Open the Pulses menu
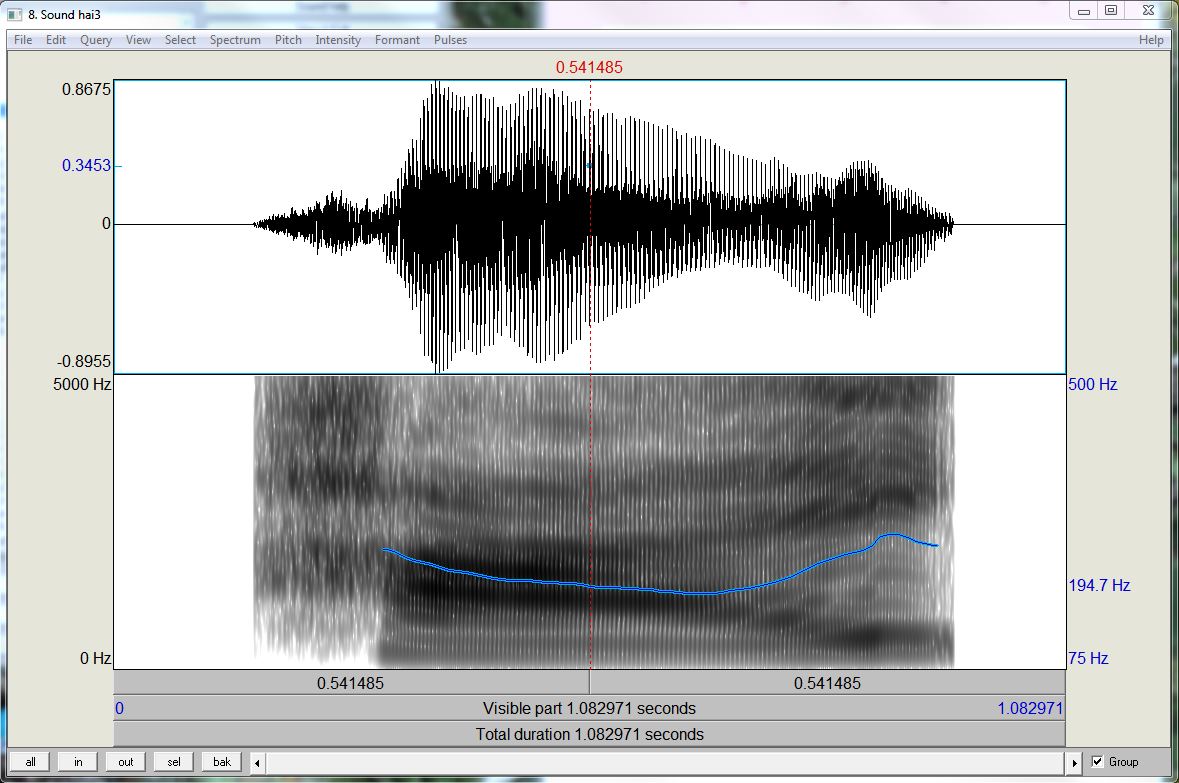1179x783 pixels. 450,40
